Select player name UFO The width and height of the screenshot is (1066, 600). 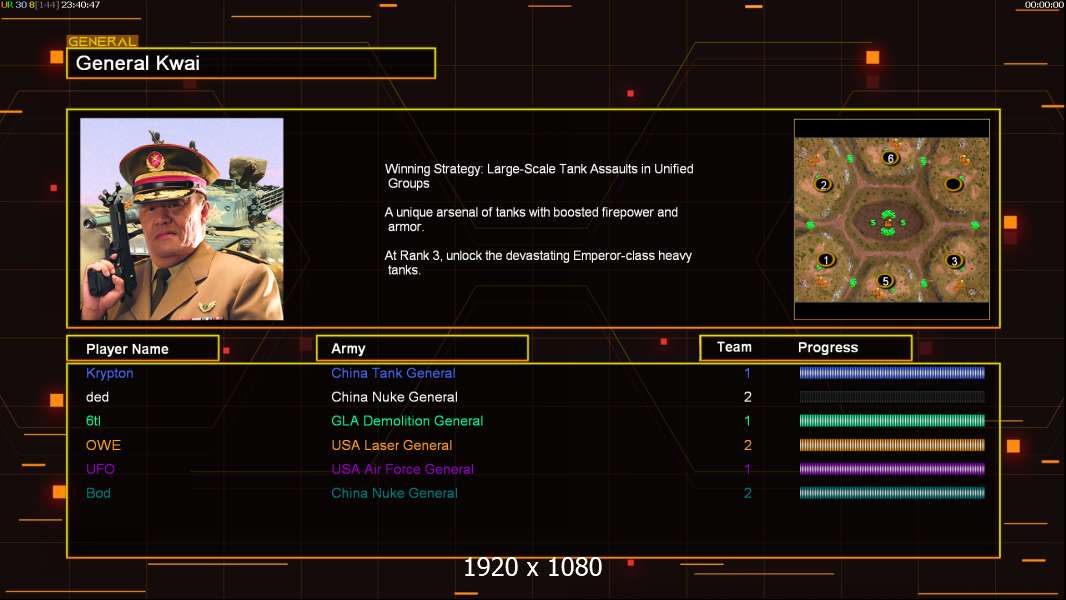pyautogui.click(x=100, y=469)
